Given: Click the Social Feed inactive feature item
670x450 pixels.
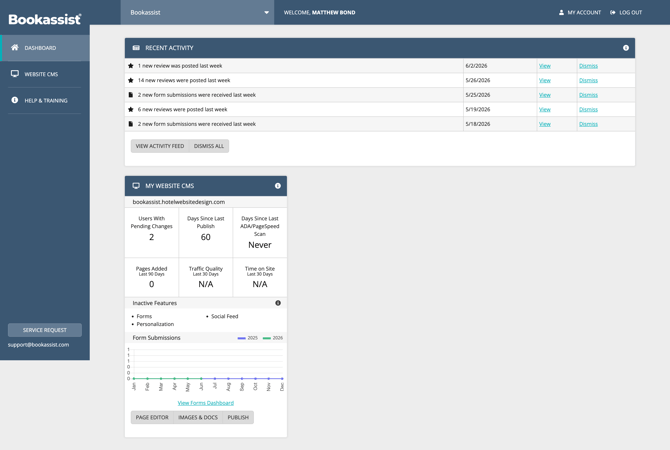Looking at the screenshot, I should [x=225, y=316].
